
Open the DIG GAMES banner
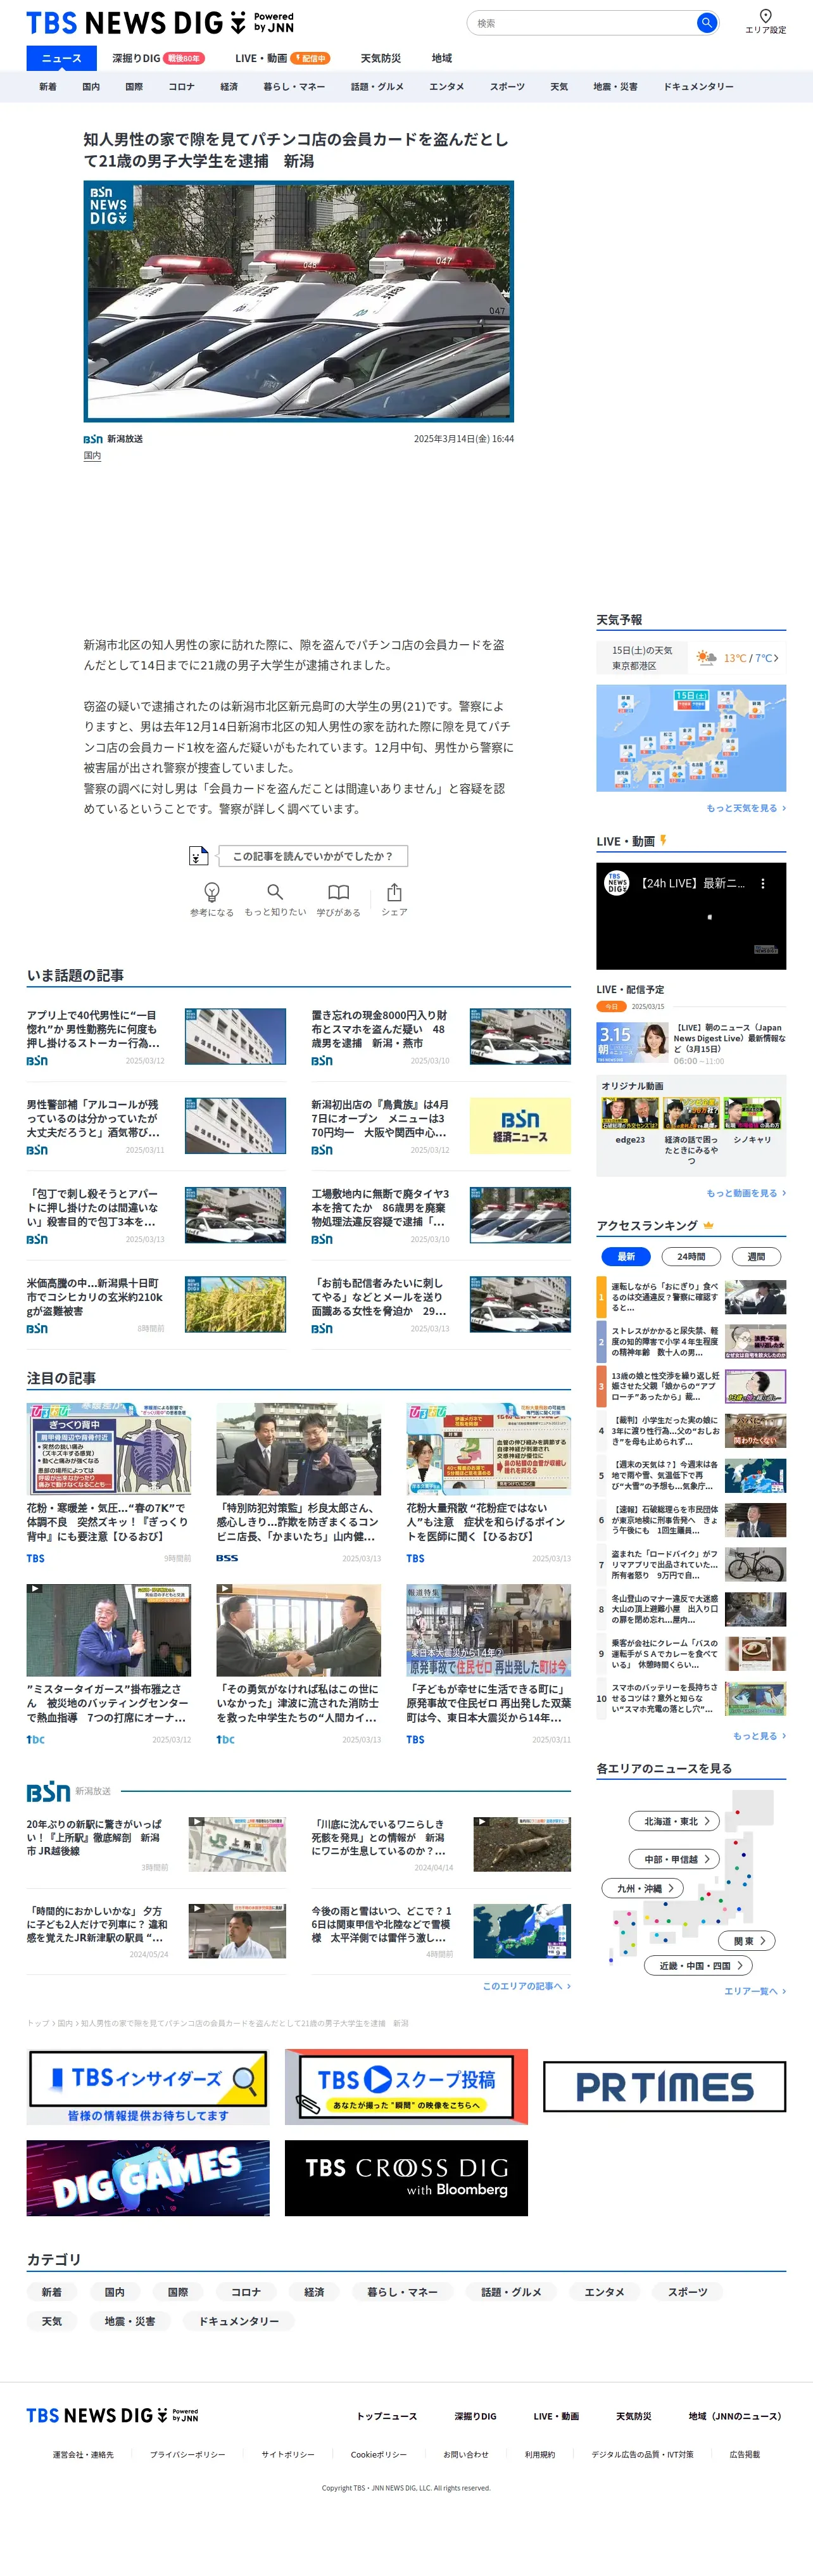pyautogui.click(x=148, y=2178)
